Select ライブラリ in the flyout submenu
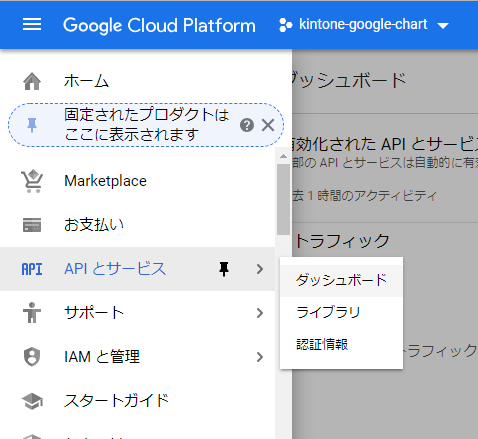This screenshot has width=478, height=439. pyautogui.click(x=341, y=312)
